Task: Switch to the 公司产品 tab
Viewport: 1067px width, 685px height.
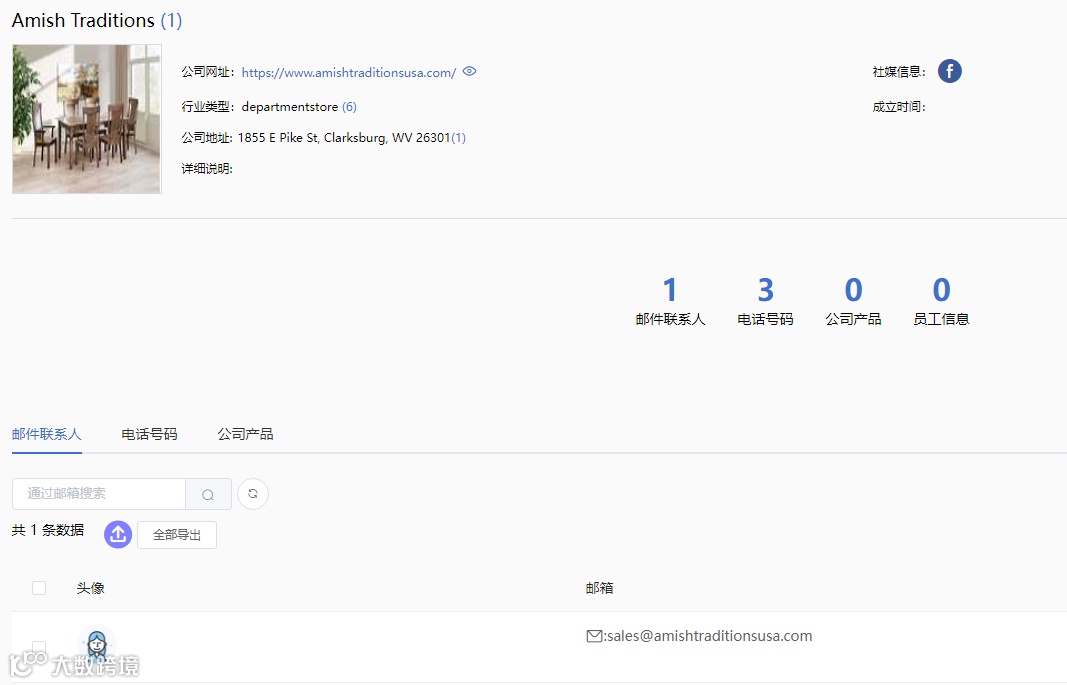Action: point(245,434)
